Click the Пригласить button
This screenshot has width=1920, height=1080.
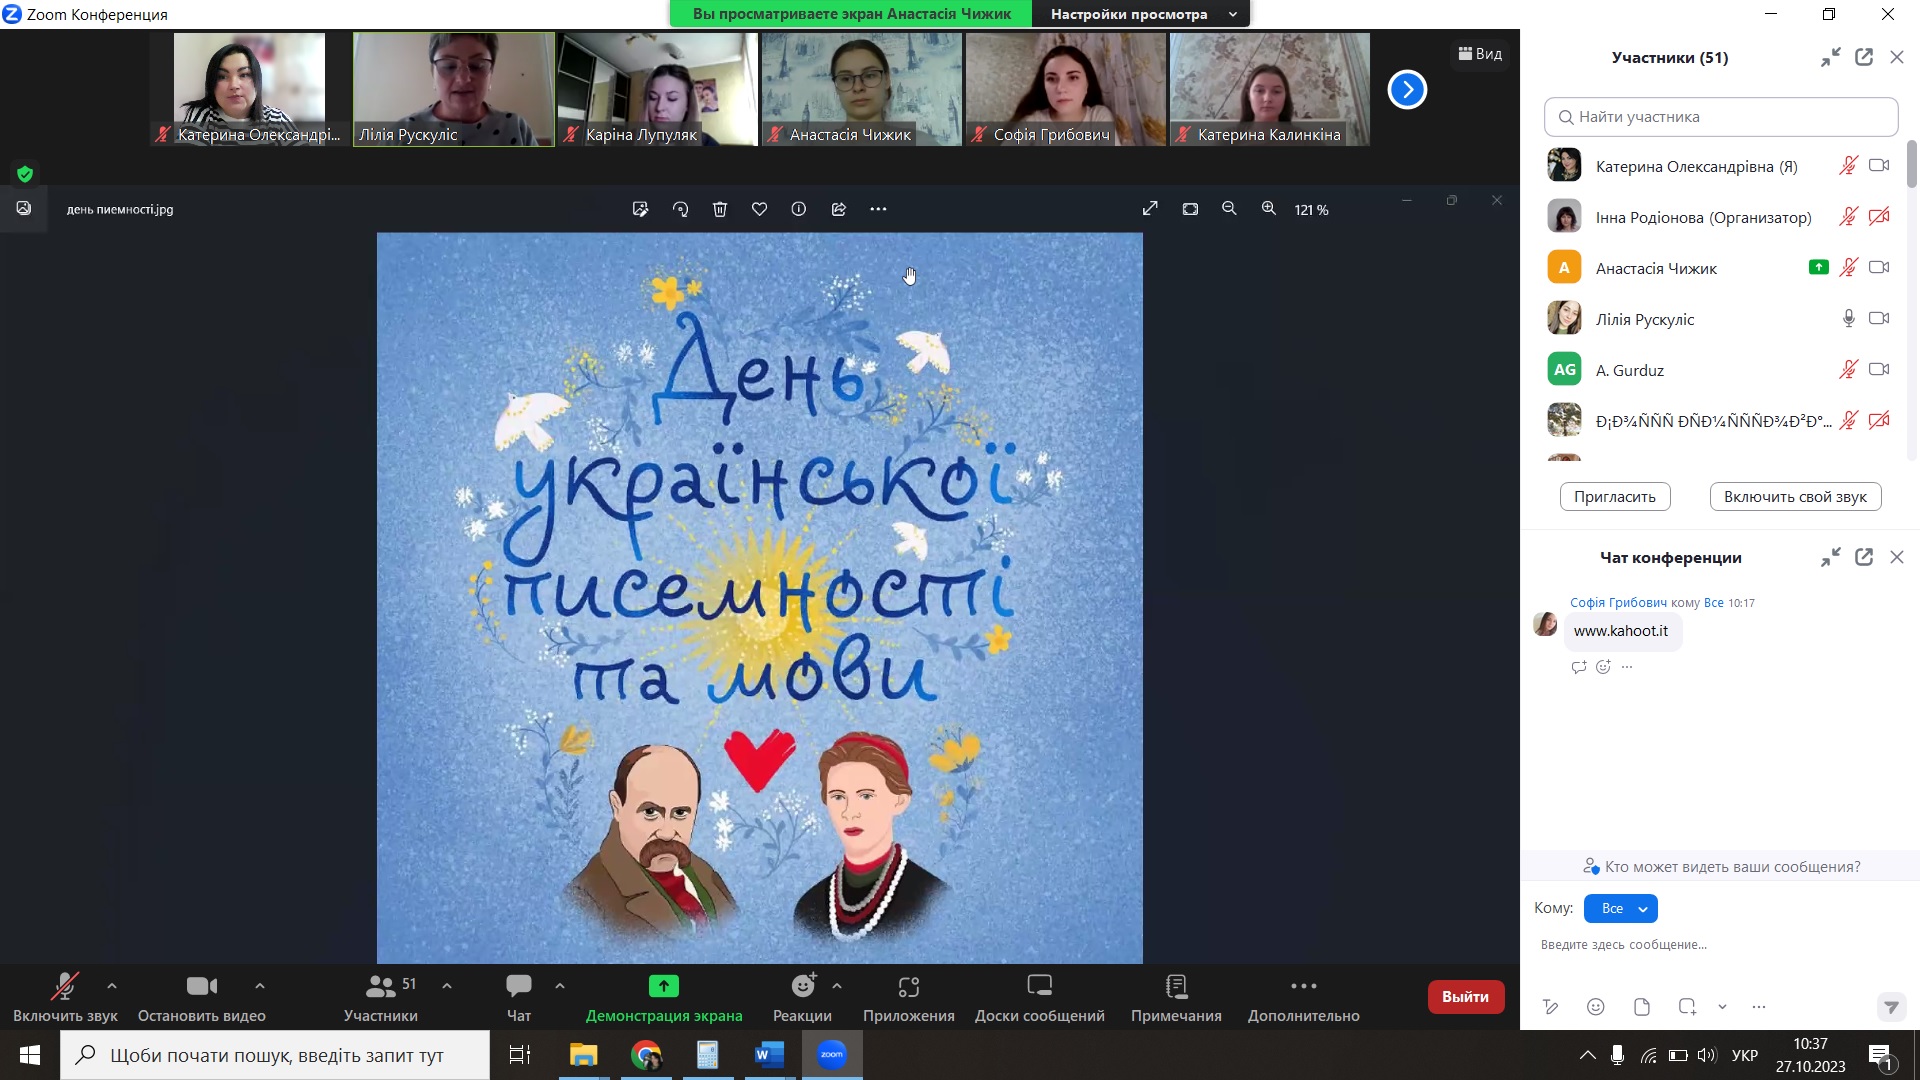click(x=1614, y=496)
